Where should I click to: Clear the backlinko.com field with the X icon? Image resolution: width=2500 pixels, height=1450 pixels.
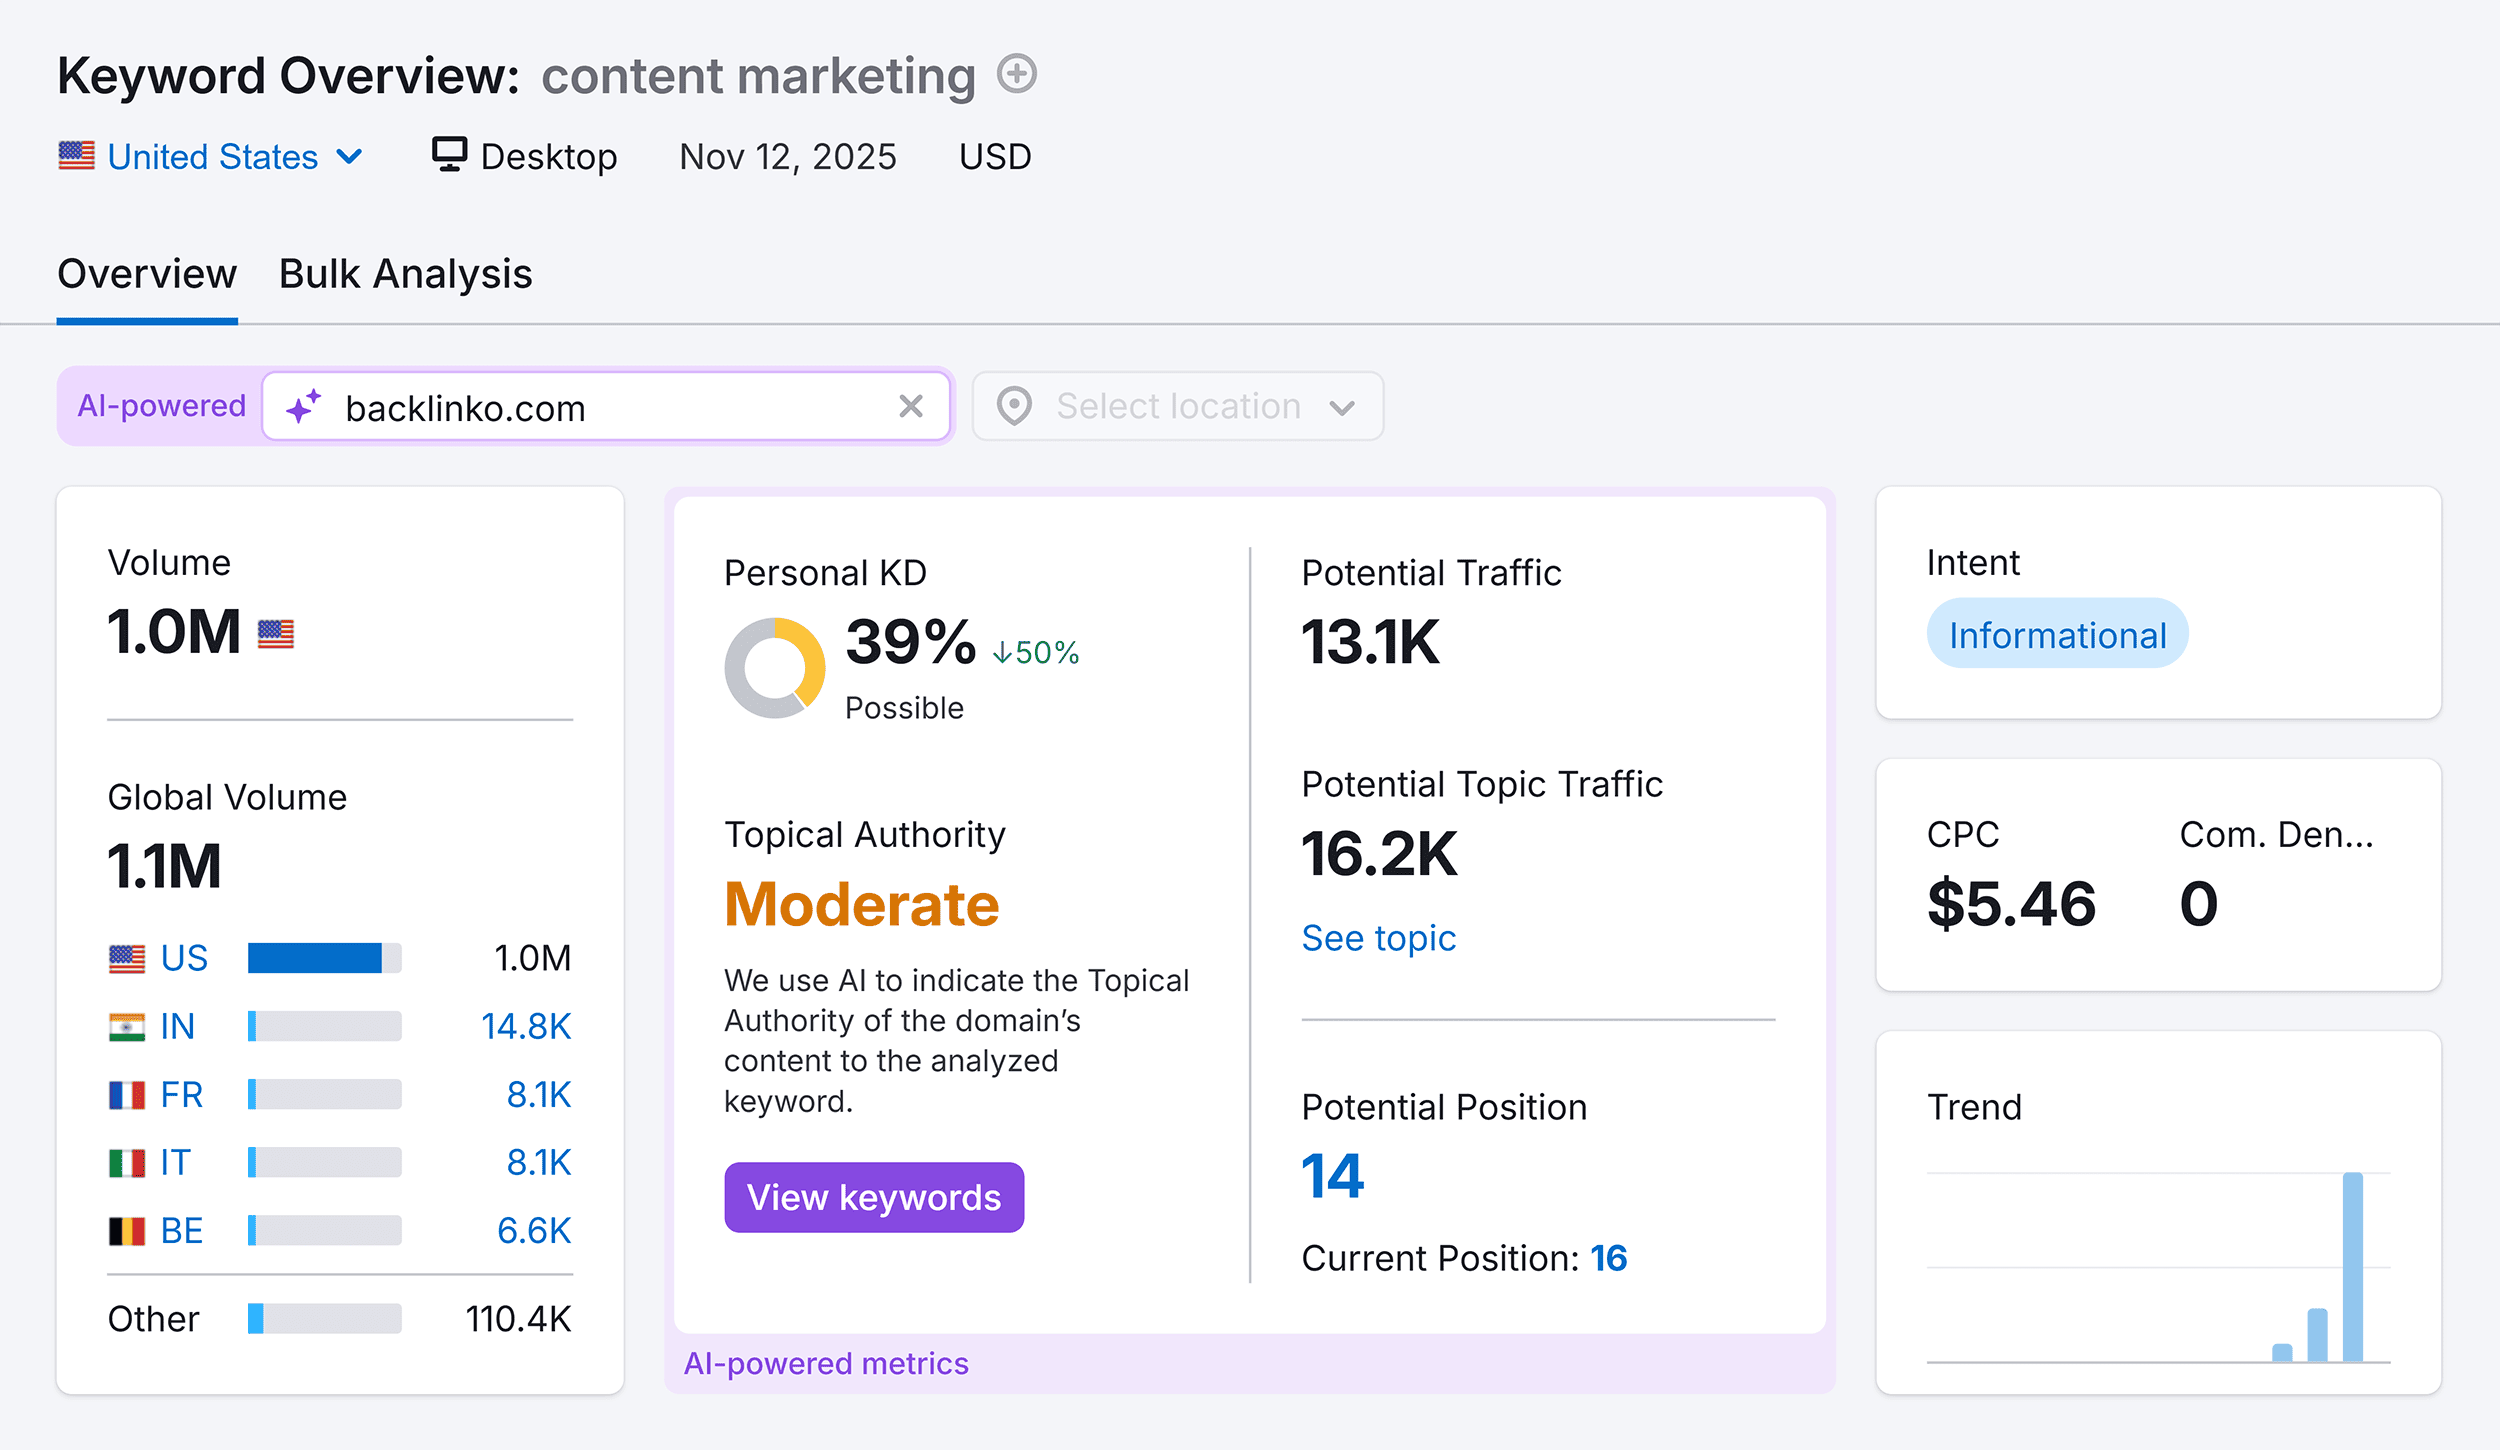coord(910,406)
